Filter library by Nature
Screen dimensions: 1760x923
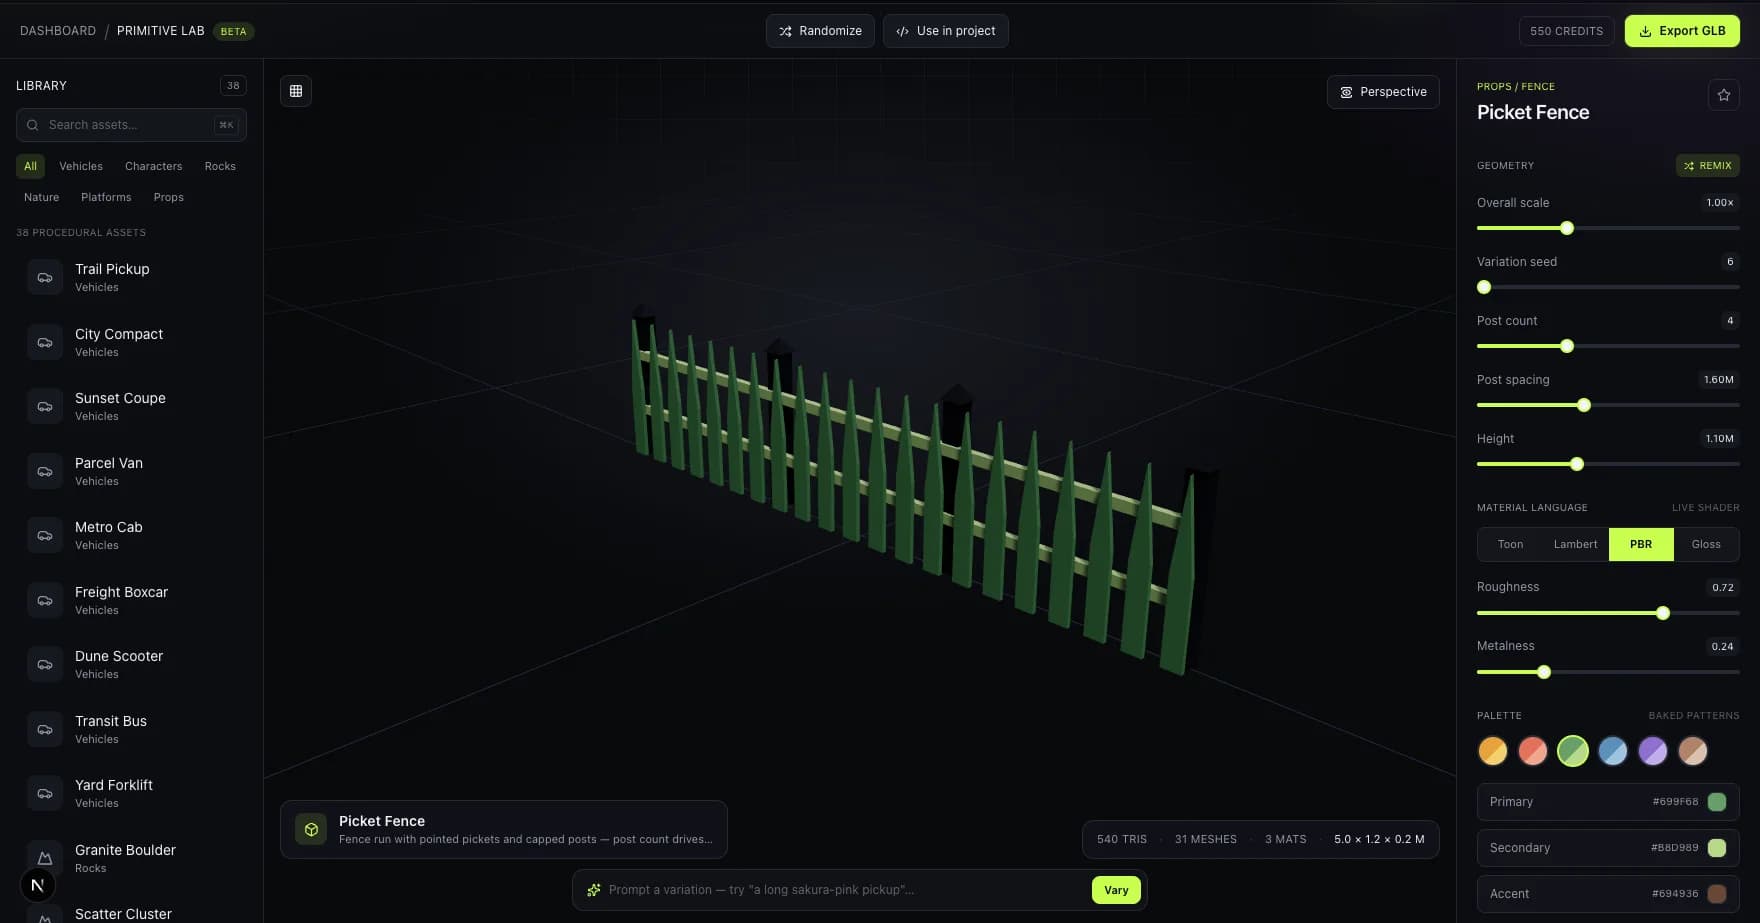point(42,197)
